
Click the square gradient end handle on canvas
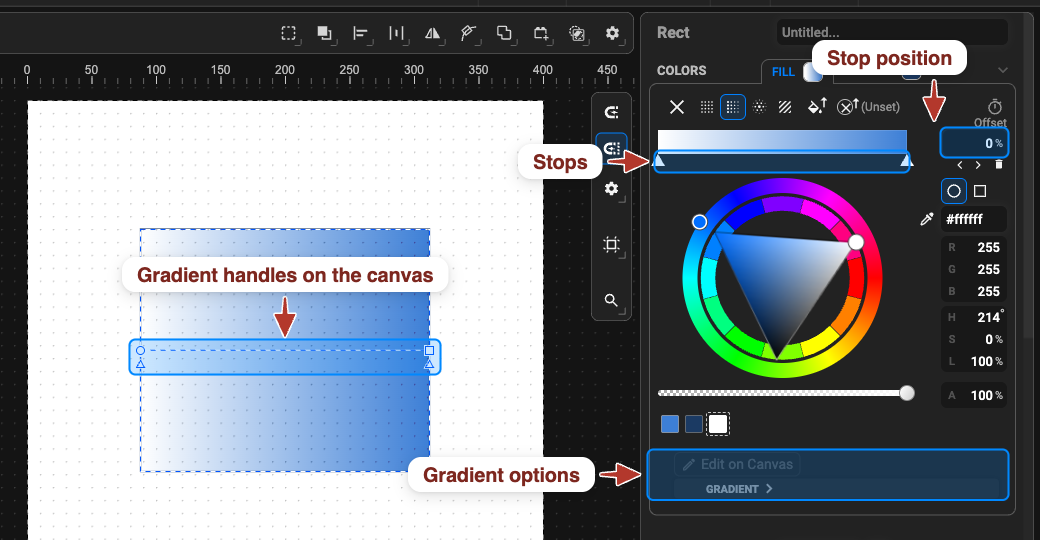click(x=429, y=350)
